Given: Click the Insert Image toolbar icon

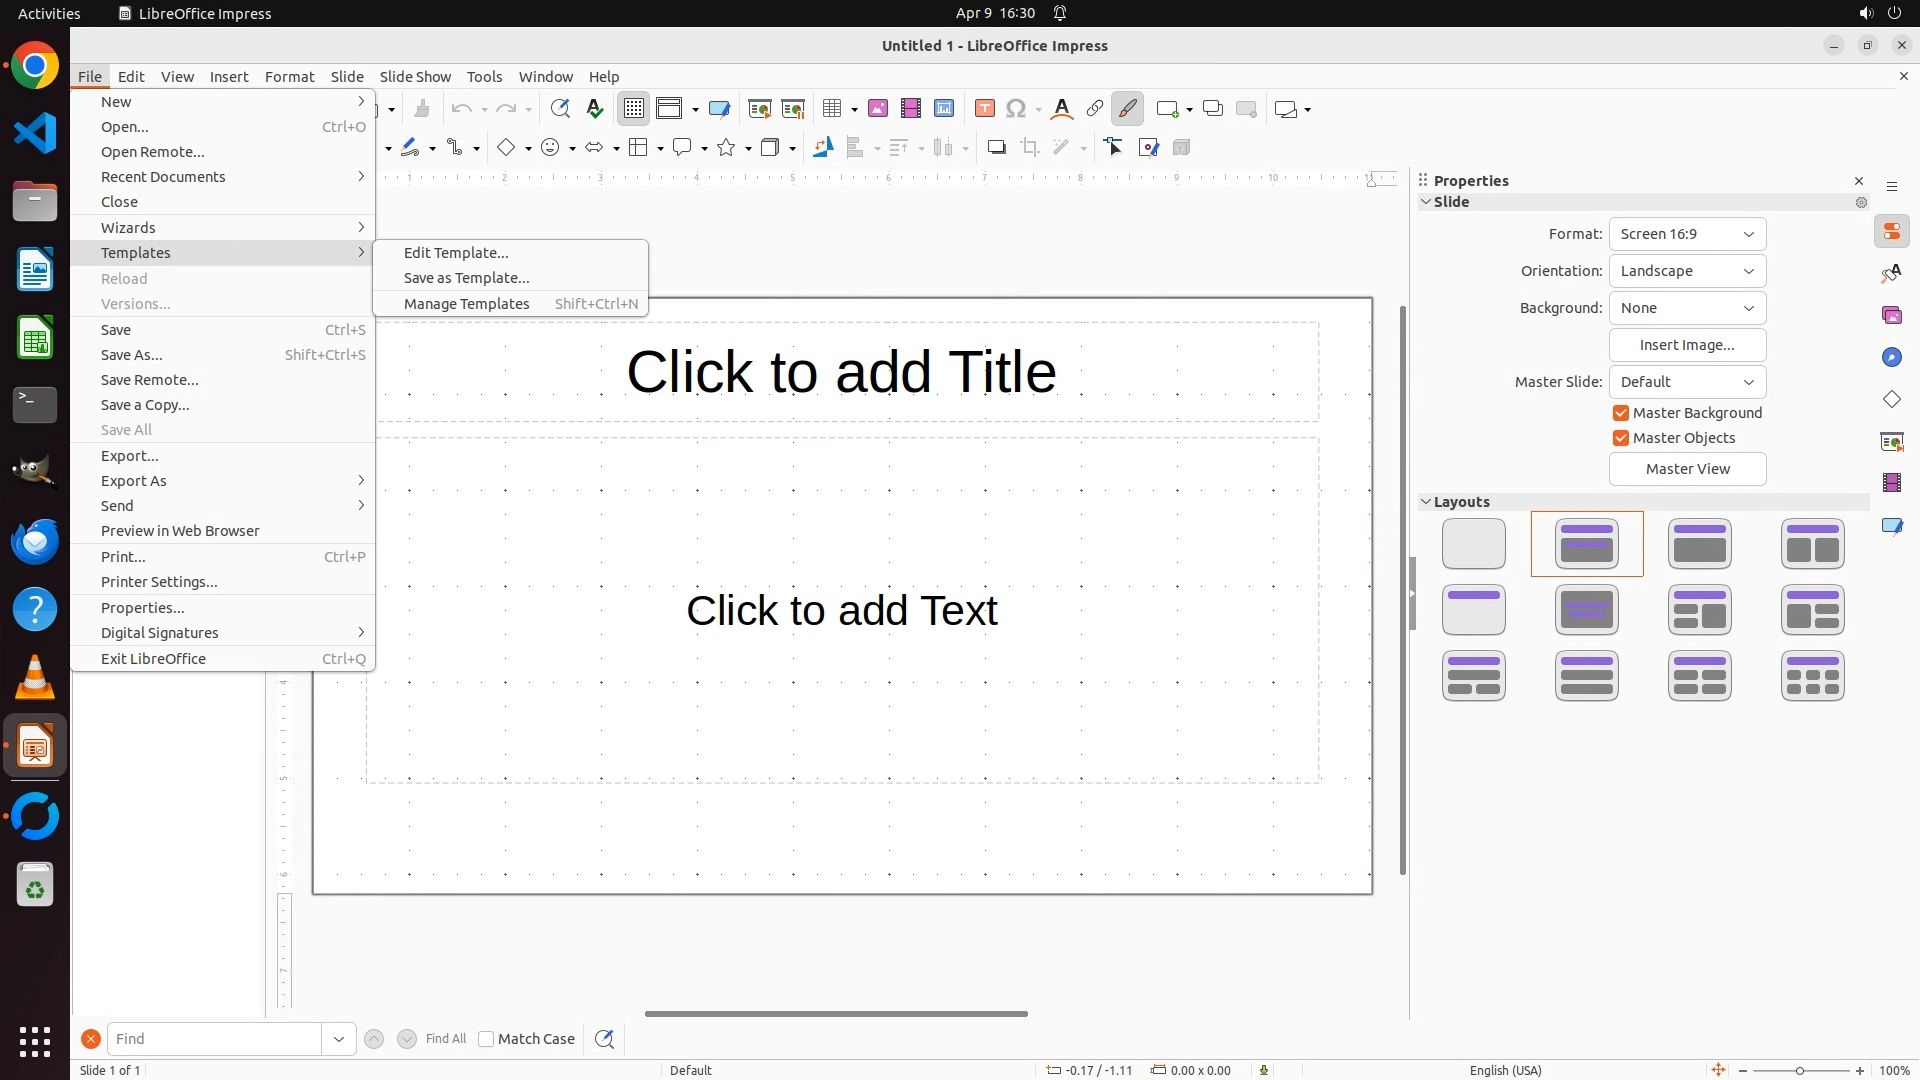Looking at the screenshot, I should tap(878, 109).
